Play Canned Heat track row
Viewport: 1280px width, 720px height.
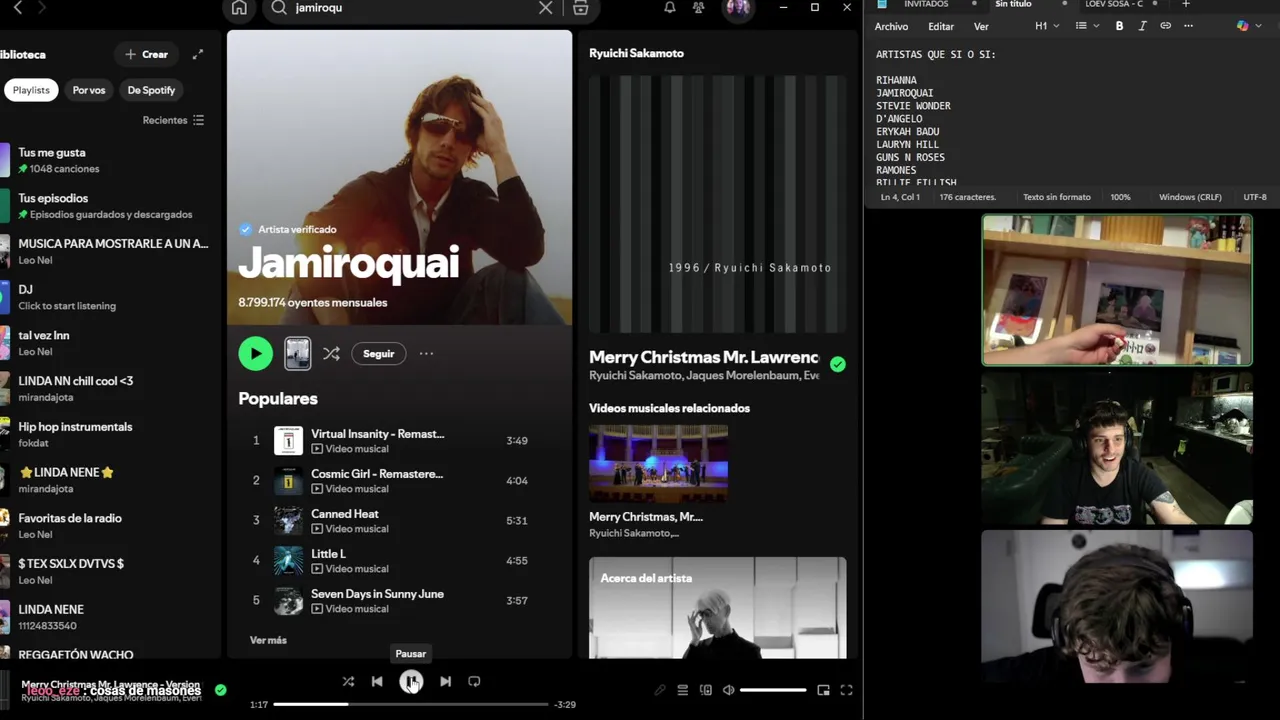tap(398, 520)
